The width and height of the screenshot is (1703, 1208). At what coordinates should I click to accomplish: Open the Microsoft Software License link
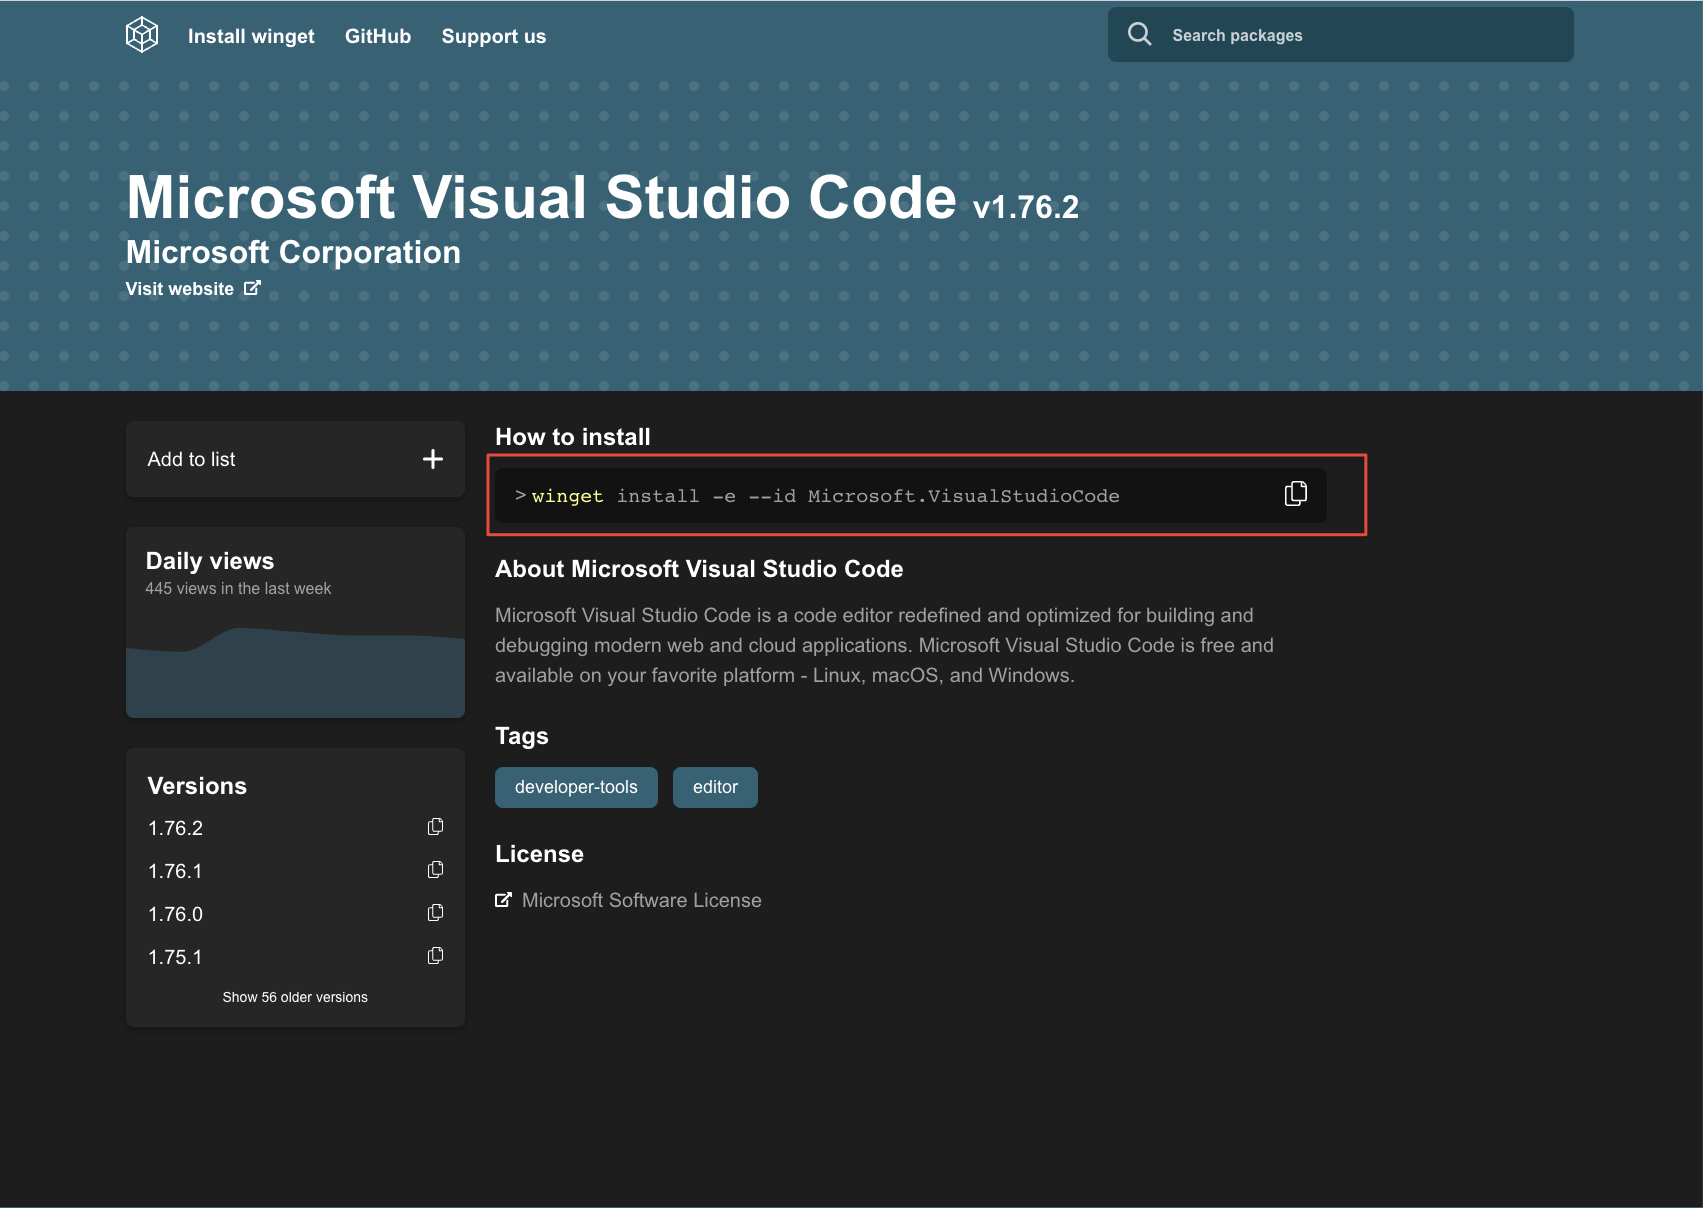pyautogui.click(x=641, y=900)
